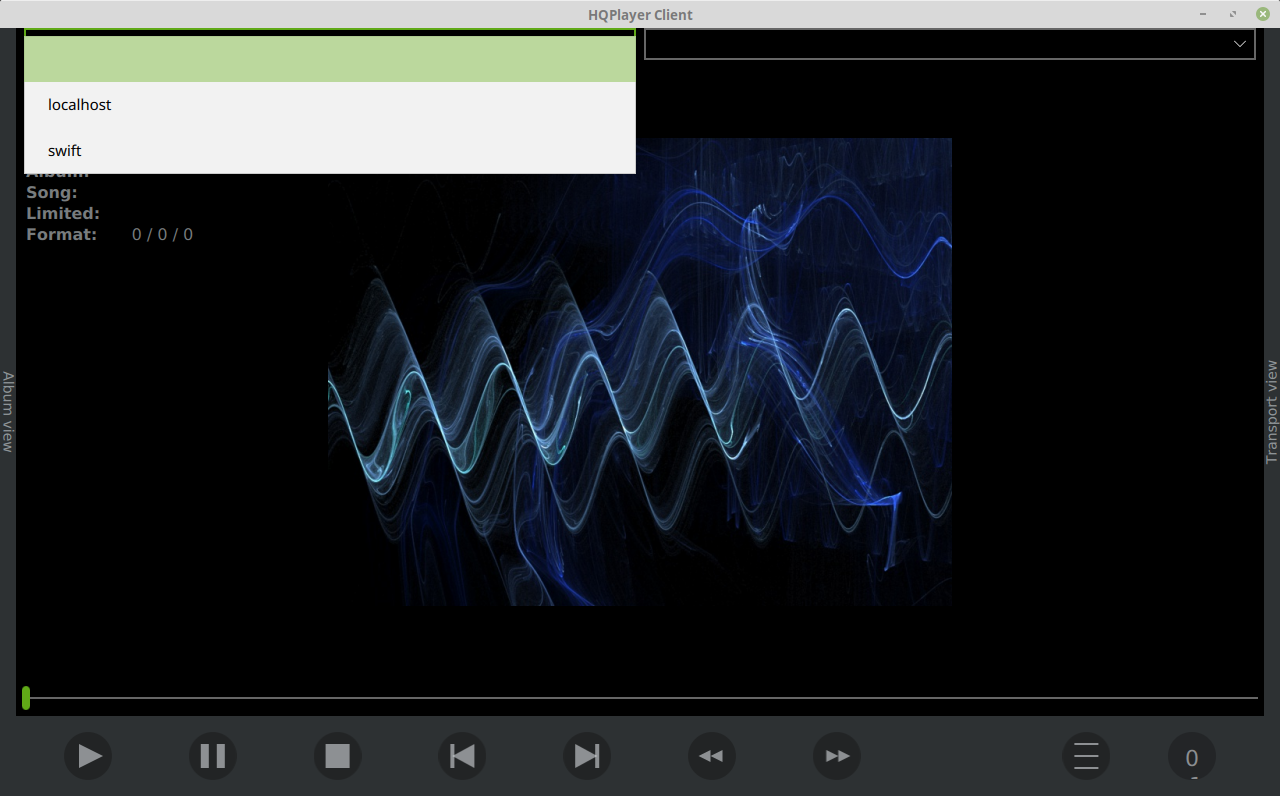Click the rewind double-arrow icon
The image size is (1280, 796).
tap(711, 756)
